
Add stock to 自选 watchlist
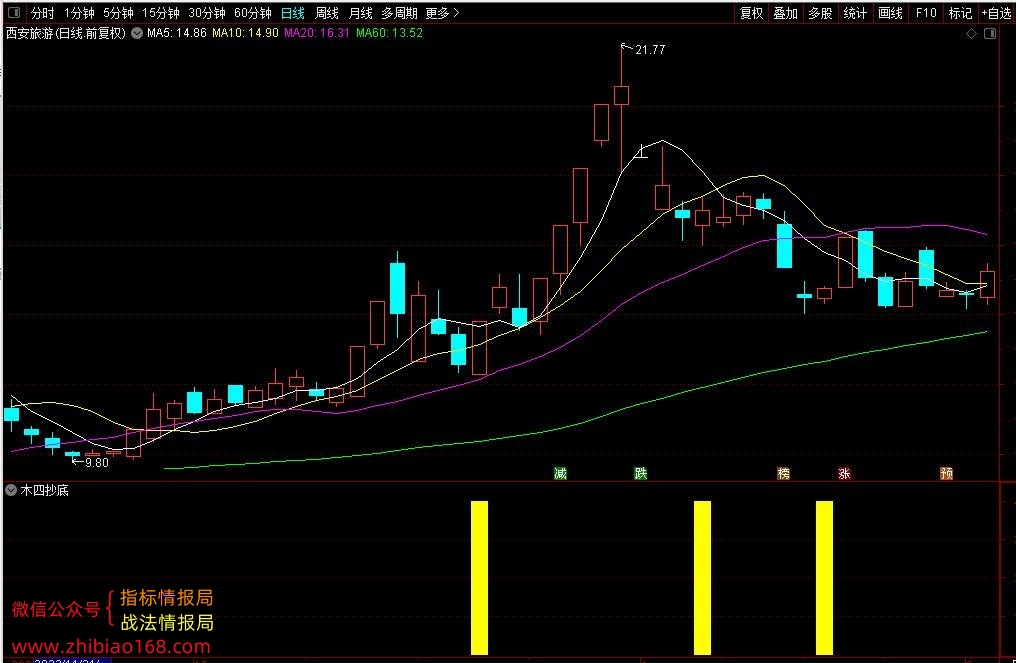997,13
